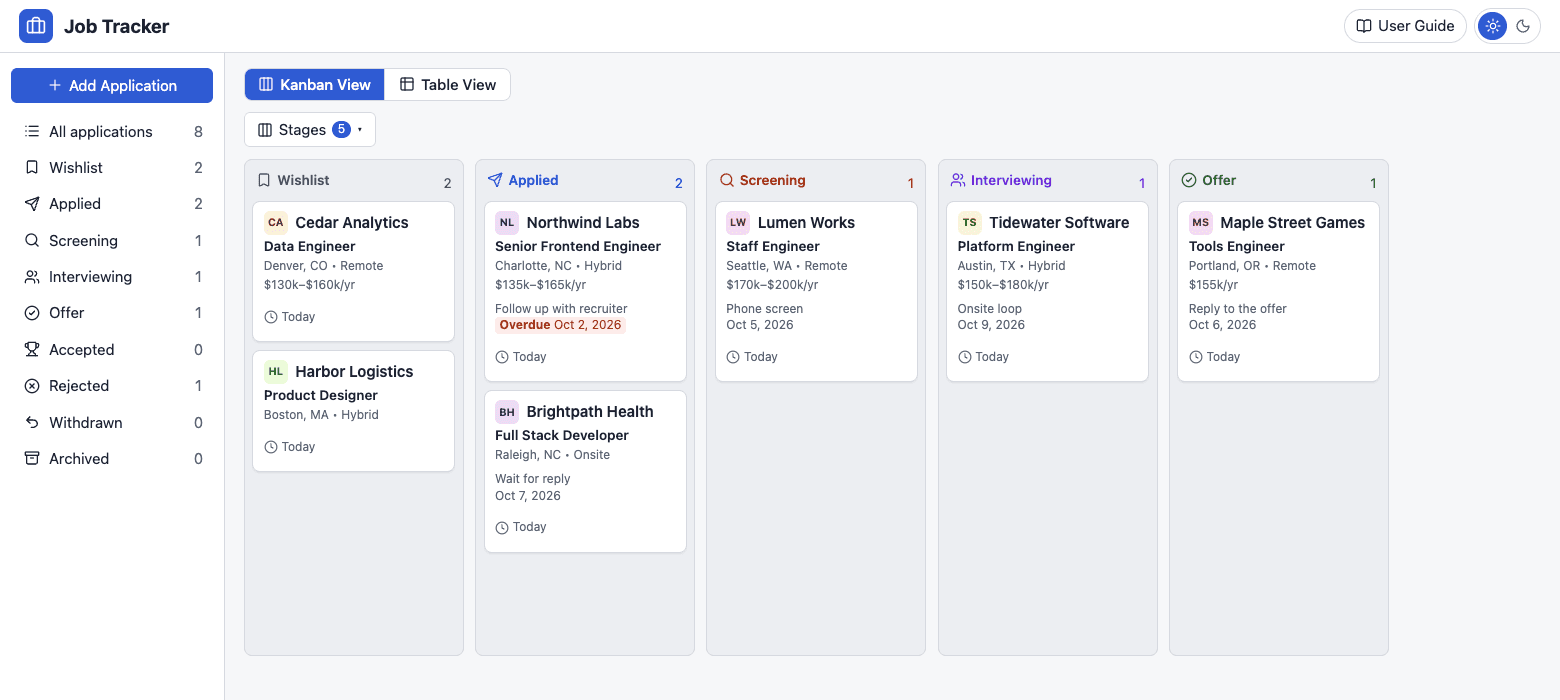Select Applied in the sidebar
Image resolution: width=1560 pixels, height=700 pixels.
coord(112,204)
